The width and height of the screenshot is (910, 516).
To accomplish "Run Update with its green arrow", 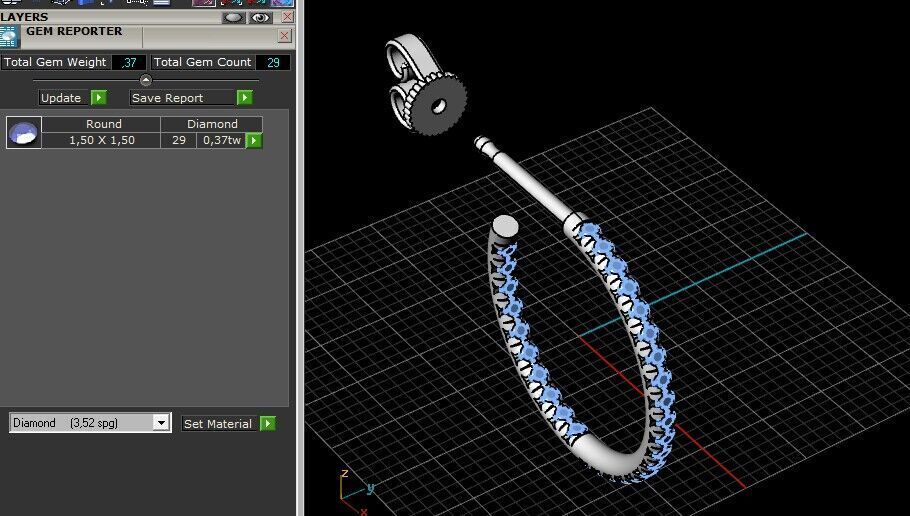I will pos(99,98).
